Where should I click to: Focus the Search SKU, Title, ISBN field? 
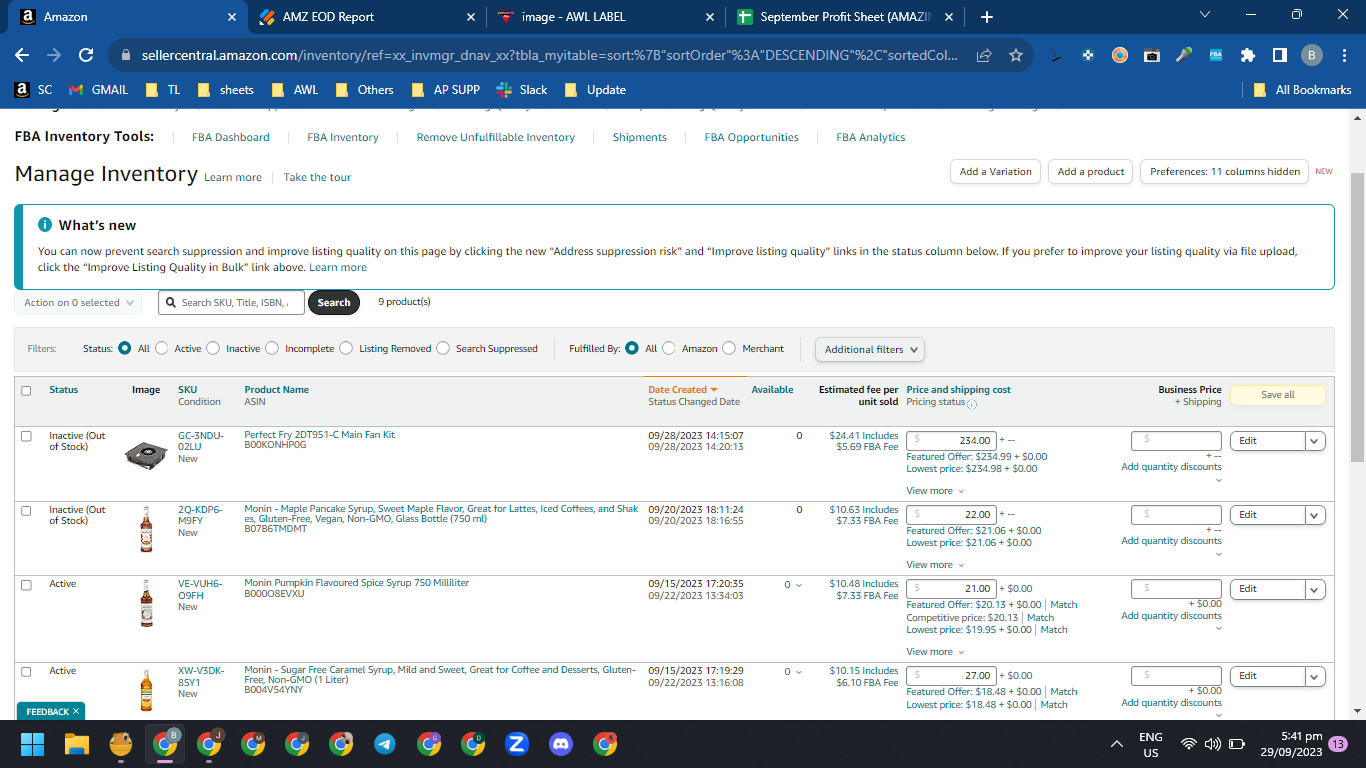tap(231, 303)
